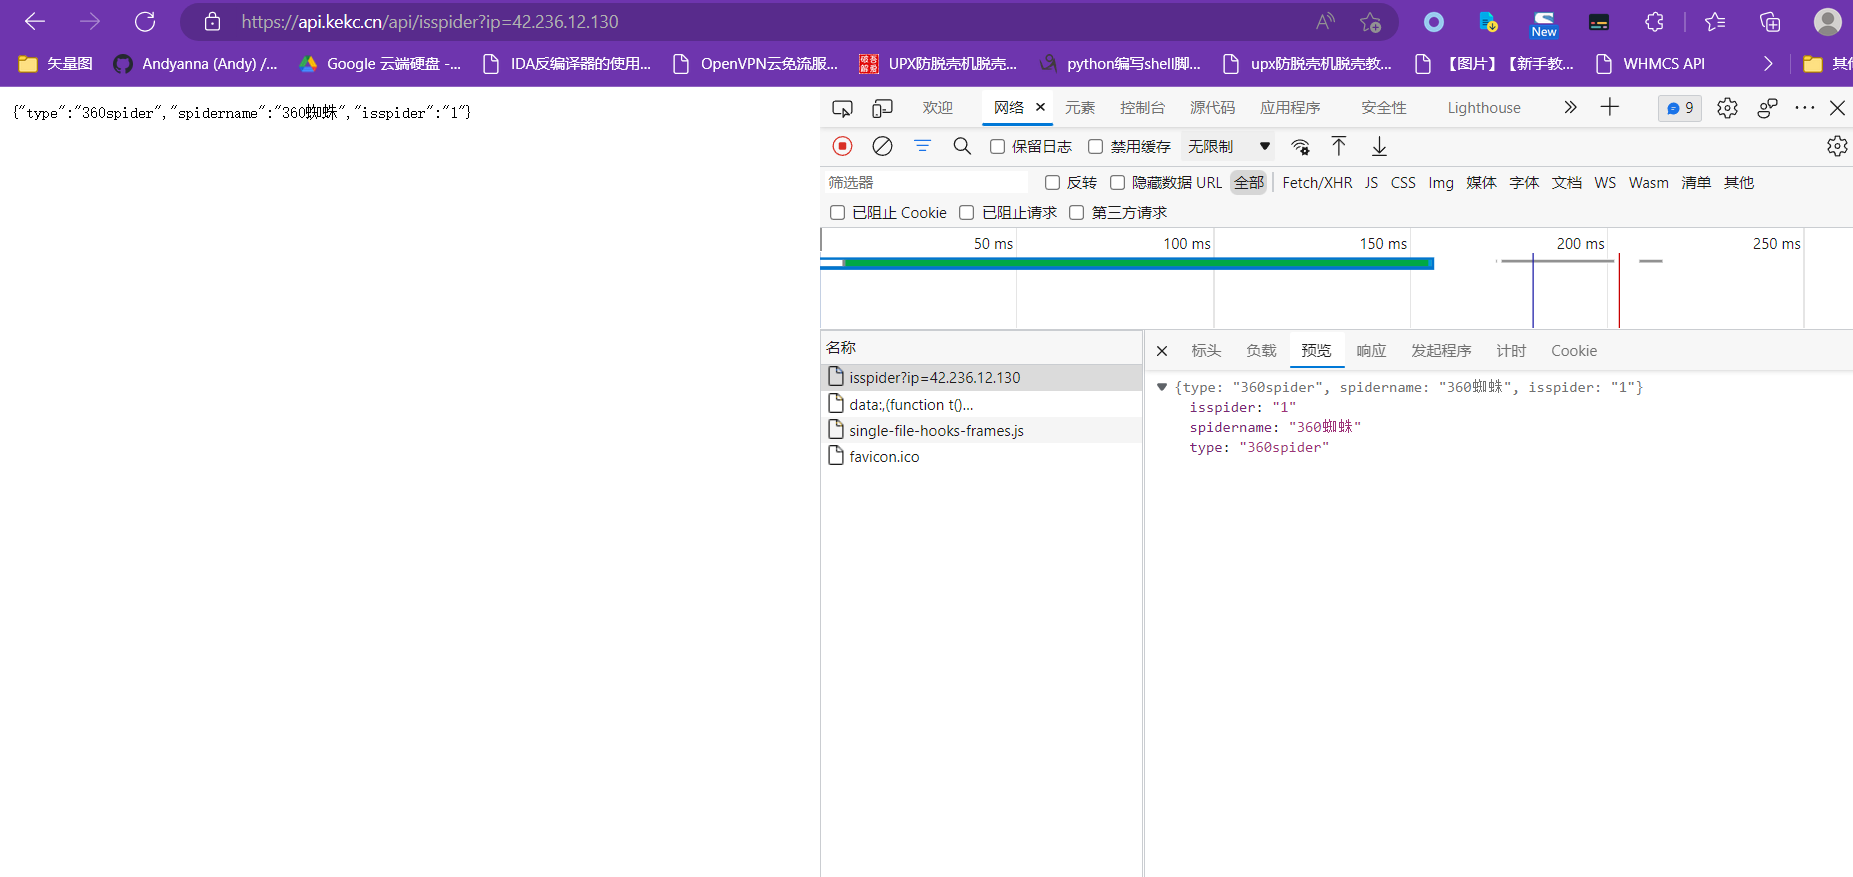1853x877 pixels.
Task: Open the 响应 tab in request details
Action: click(x=1371, y=351)
